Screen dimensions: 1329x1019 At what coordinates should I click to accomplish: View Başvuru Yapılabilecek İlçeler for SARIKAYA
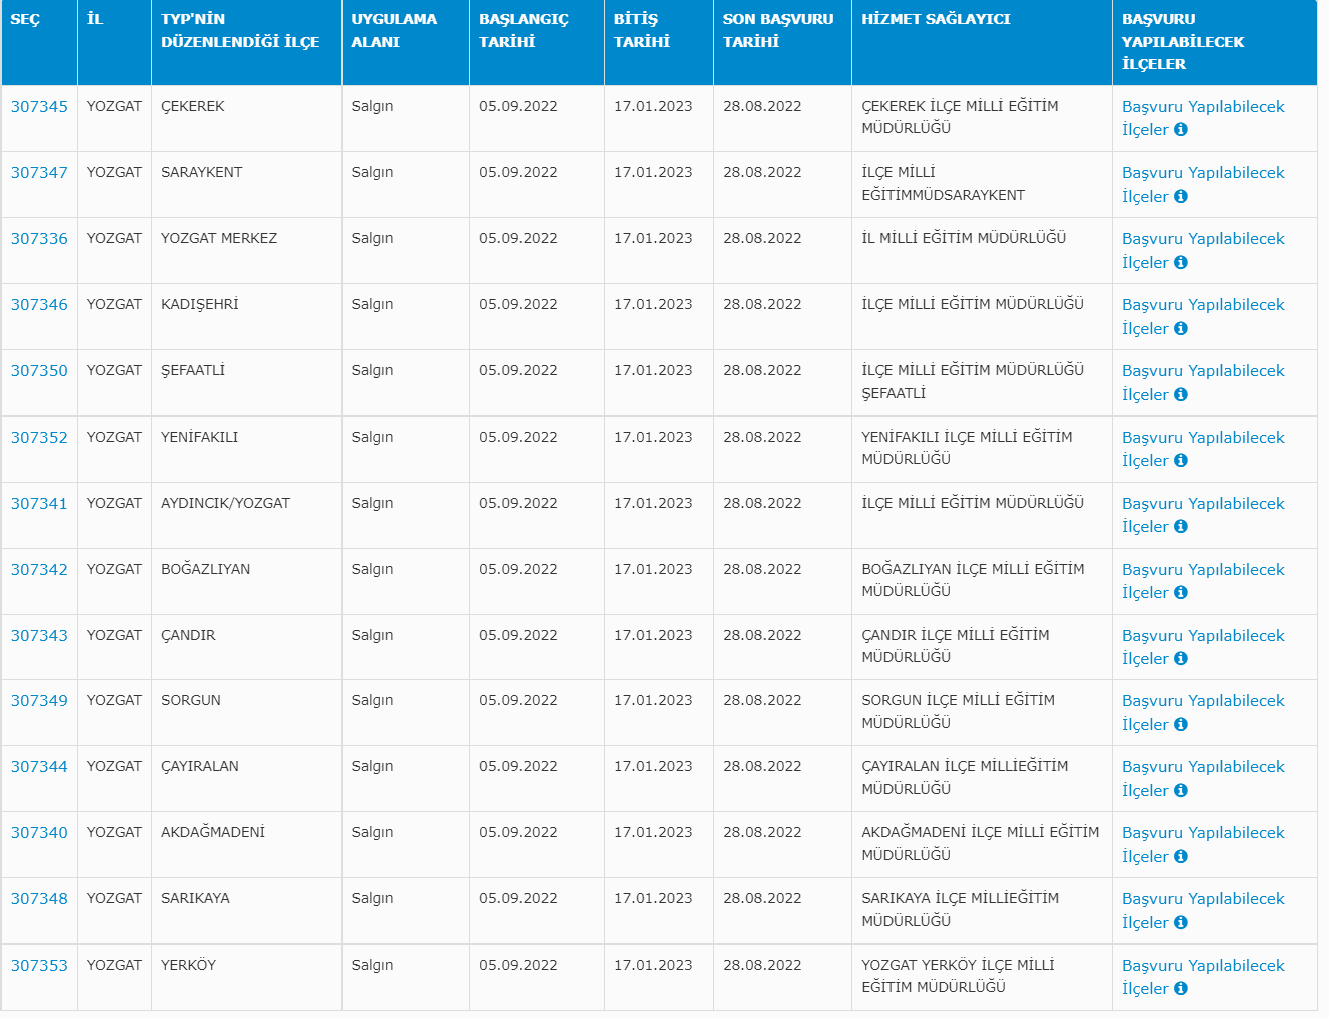point(1202,899)
